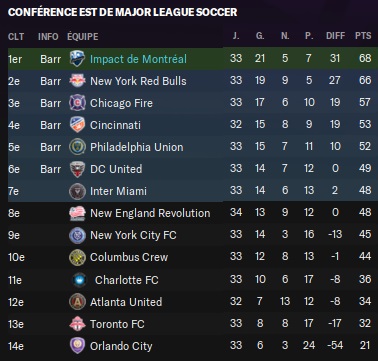
Task: Click the Philadelphia Union logo
Action: click(77, 147)
